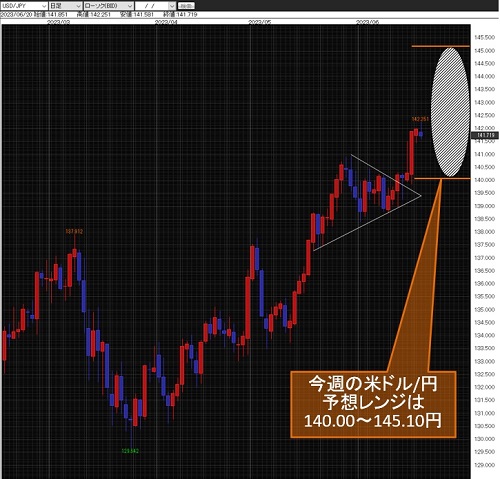Open the 日足 timeframe dropdown
The height and width of the screenshot is (479, 500).
pyautogui.click(x=65, y=6)
